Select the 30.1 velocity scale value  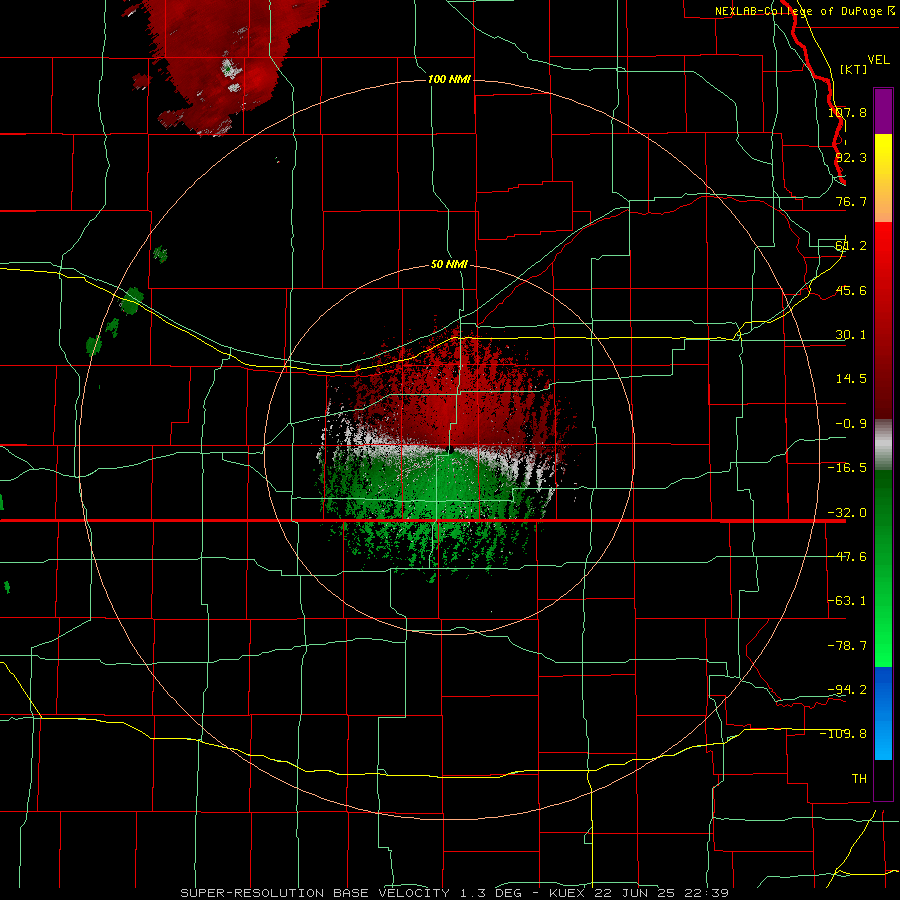tap(851, 335)
